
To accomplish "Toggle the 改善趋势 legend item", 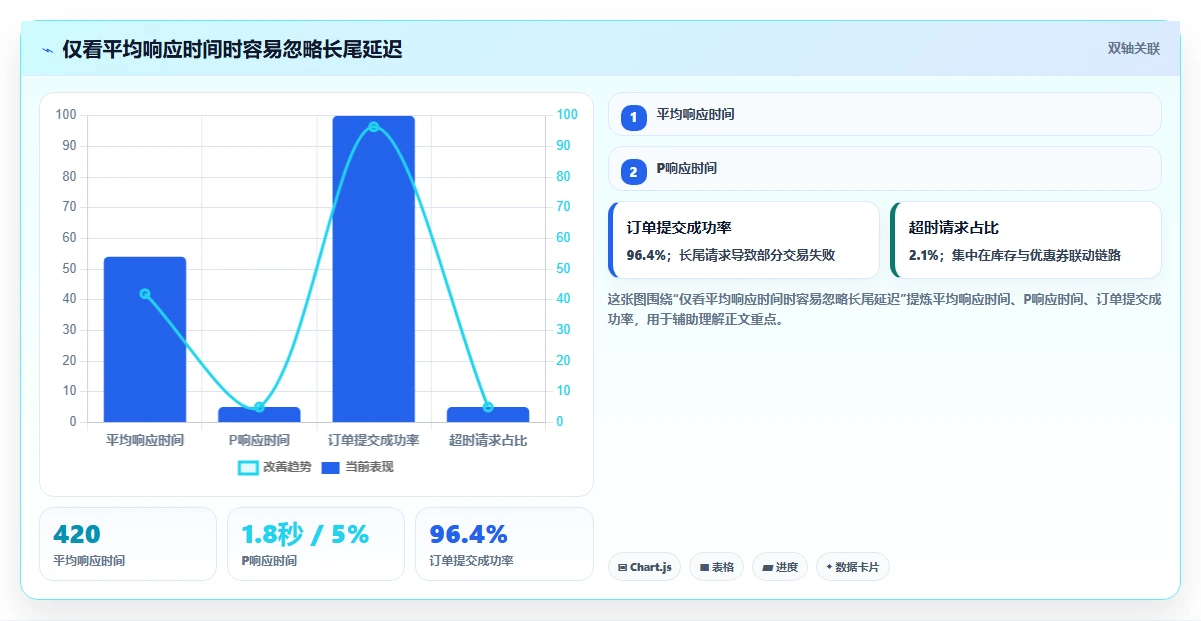I will 275,467.
